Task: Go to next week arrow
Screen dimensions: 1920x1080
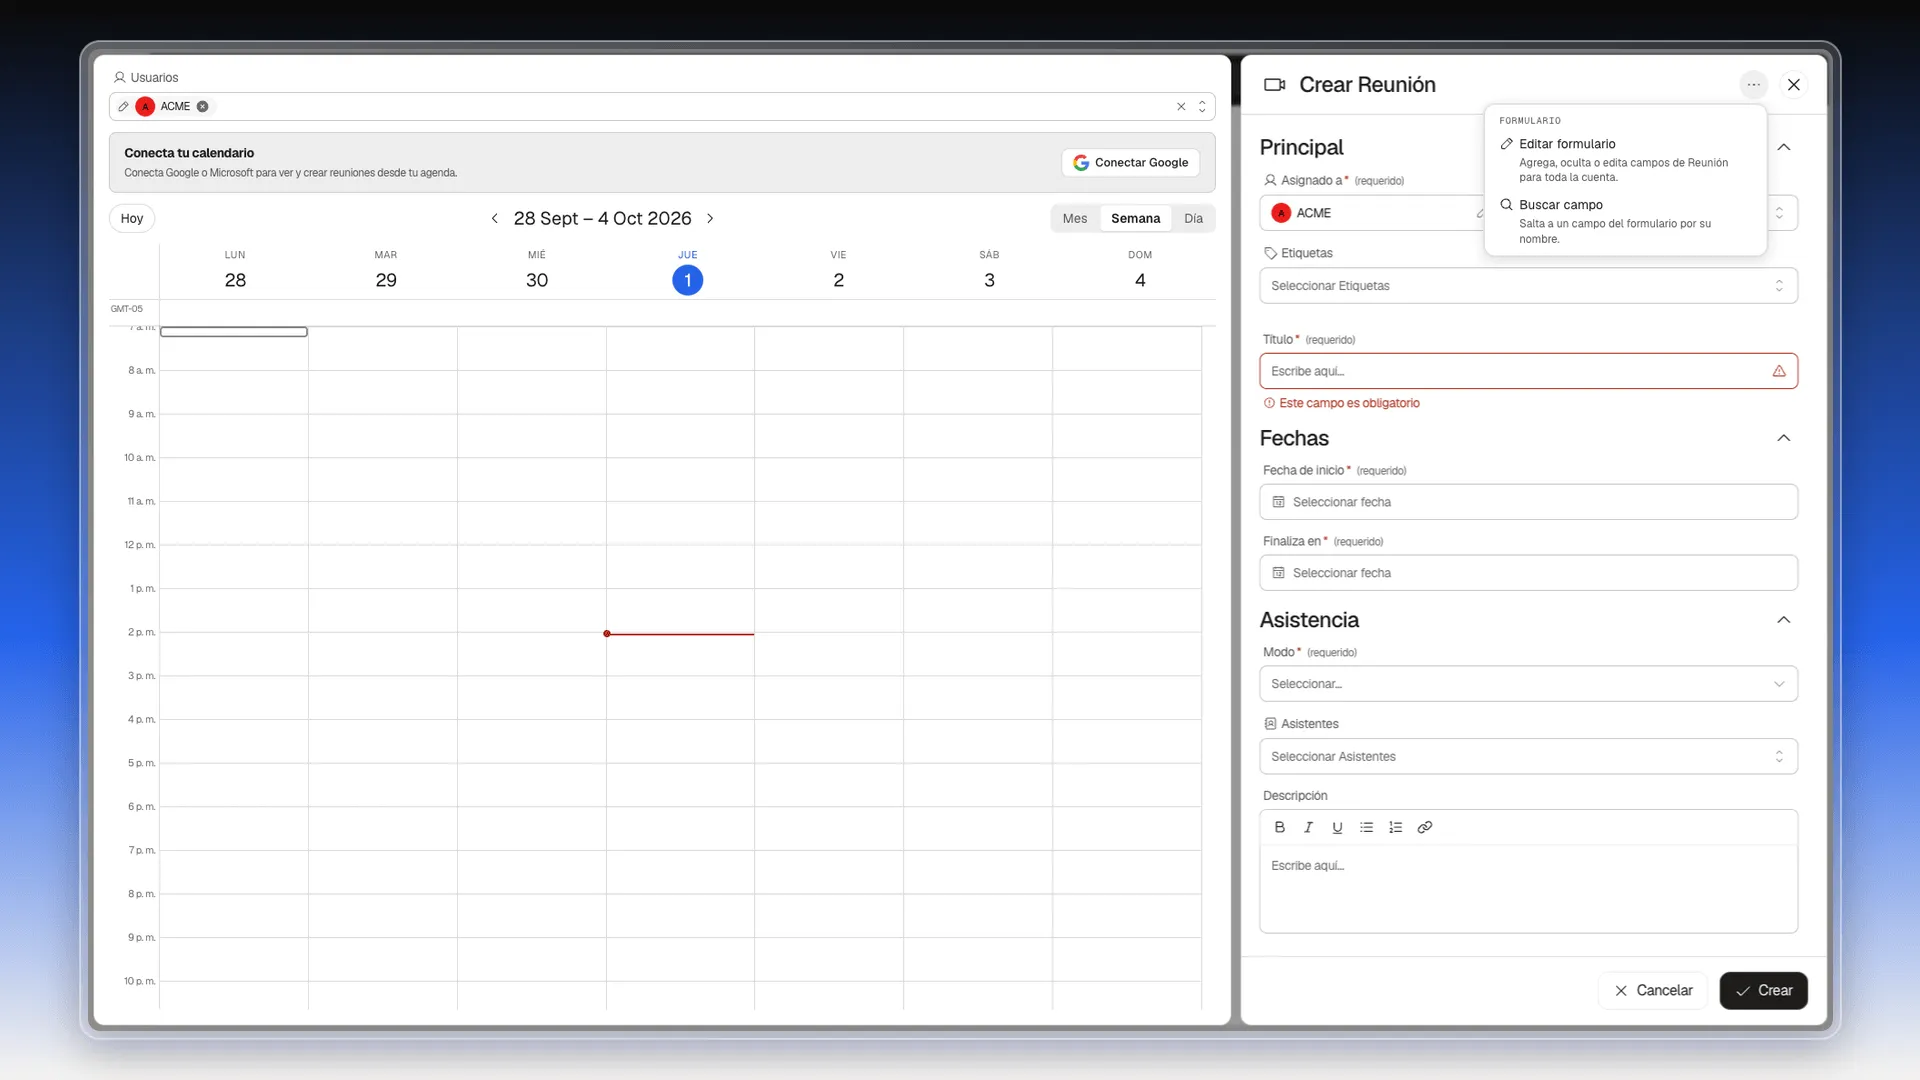Action: pos(710,218)
